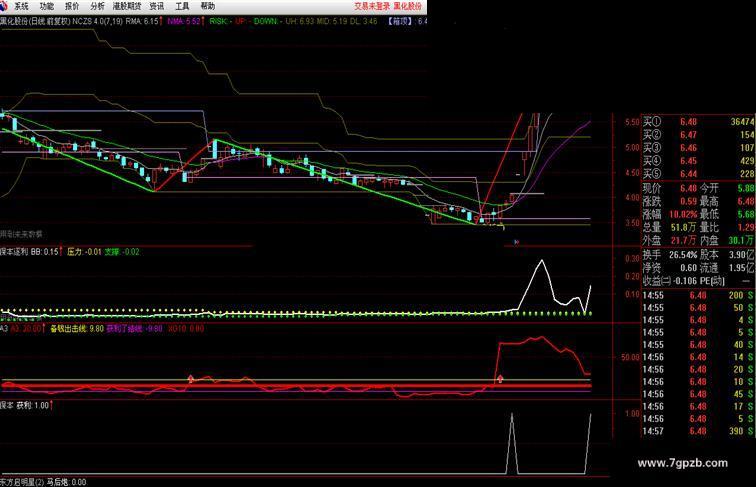Click the 涨幅 10.02% value
756x487 pixels.
tap(683, 215)
